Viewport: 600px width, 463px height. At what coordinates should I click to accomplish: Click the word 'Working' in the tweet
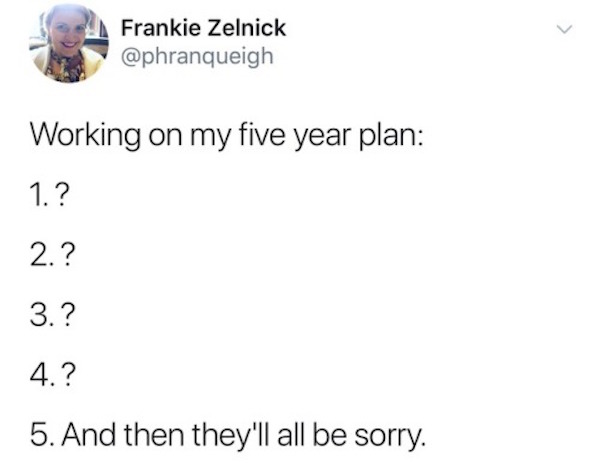[85, 137]
